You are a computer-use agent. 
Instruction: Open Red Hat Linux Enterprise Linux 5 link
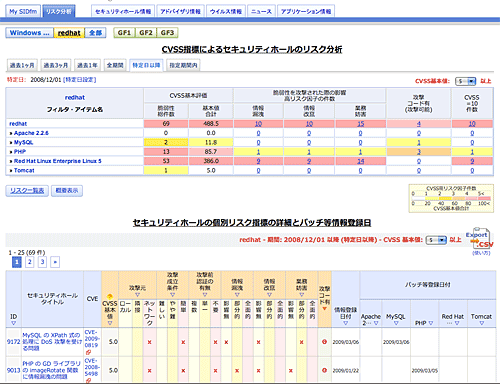[58, 161]
